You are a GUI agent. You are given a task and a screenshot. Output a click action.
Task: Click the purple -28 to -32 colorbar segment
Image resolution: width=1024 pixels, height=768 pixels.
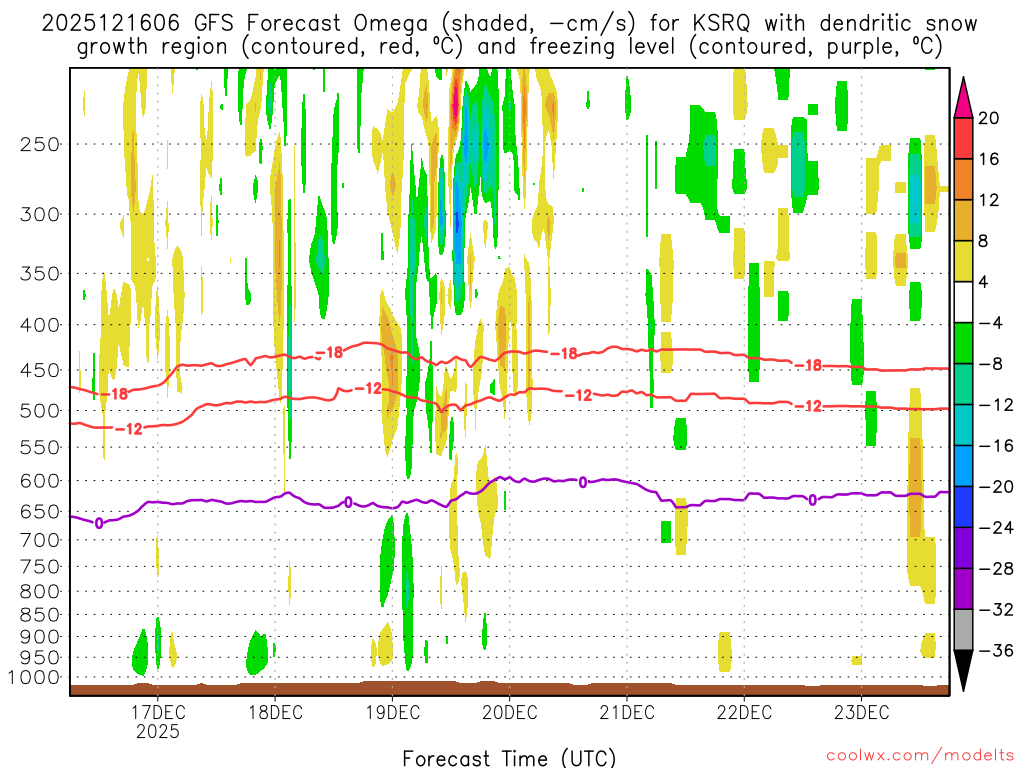pos(963,589)
